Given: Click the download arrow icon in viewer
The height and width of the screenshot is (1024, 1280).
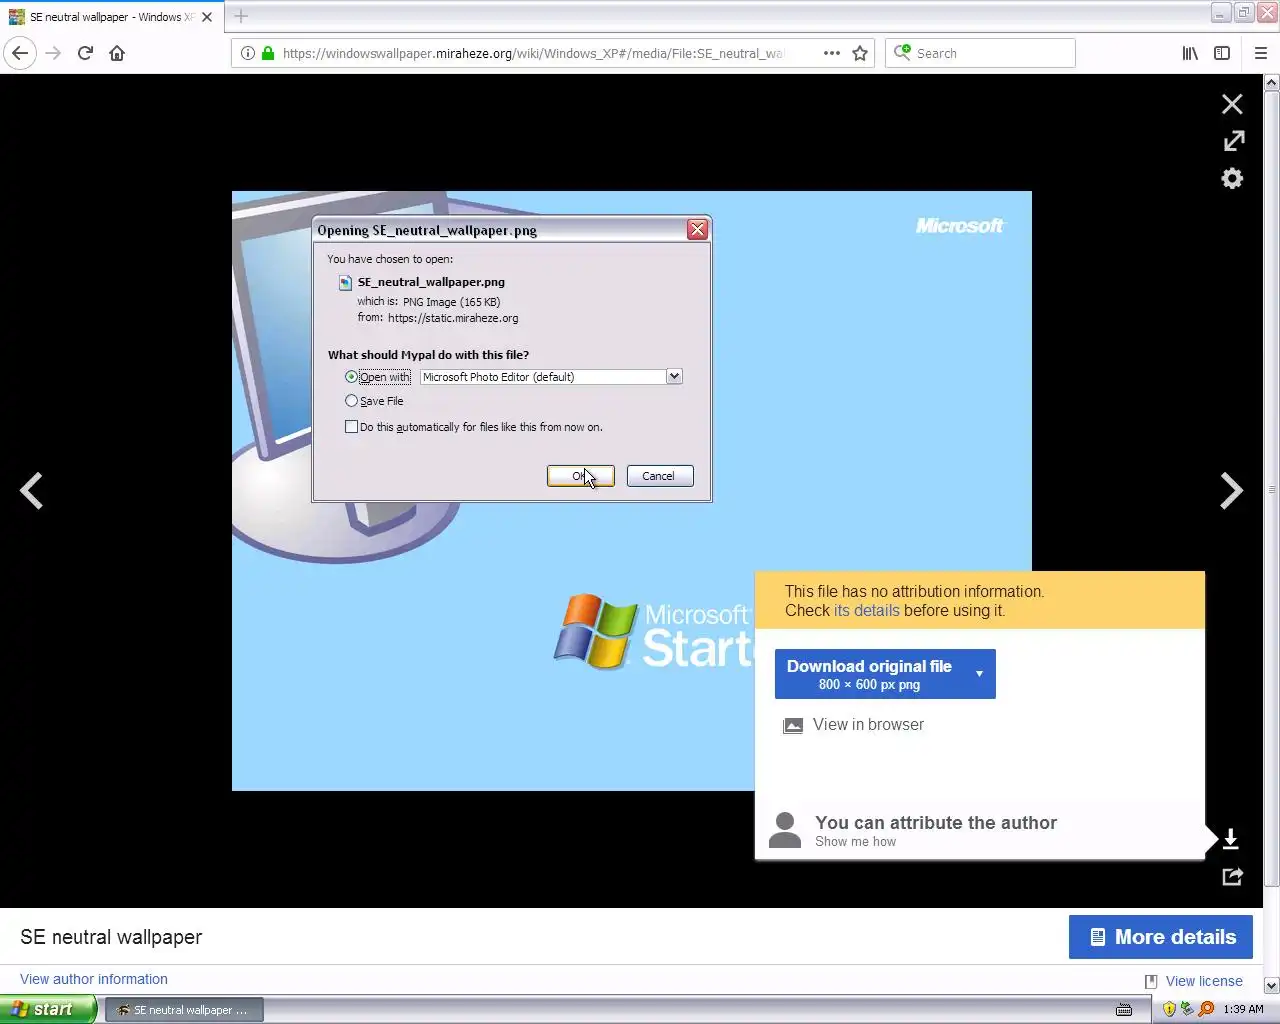Looking at the screenshot, I should tap(1231, 839).
